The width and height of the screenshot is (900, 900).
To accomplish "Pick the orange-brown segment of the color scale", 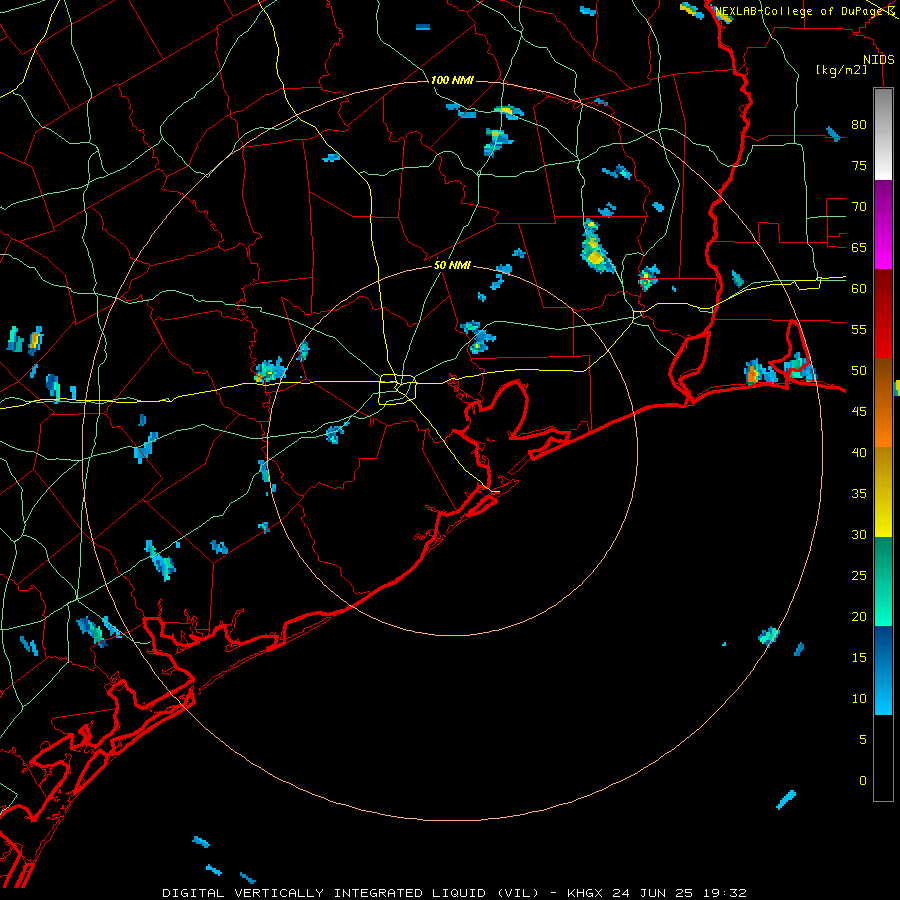I will tap(883, 402).
